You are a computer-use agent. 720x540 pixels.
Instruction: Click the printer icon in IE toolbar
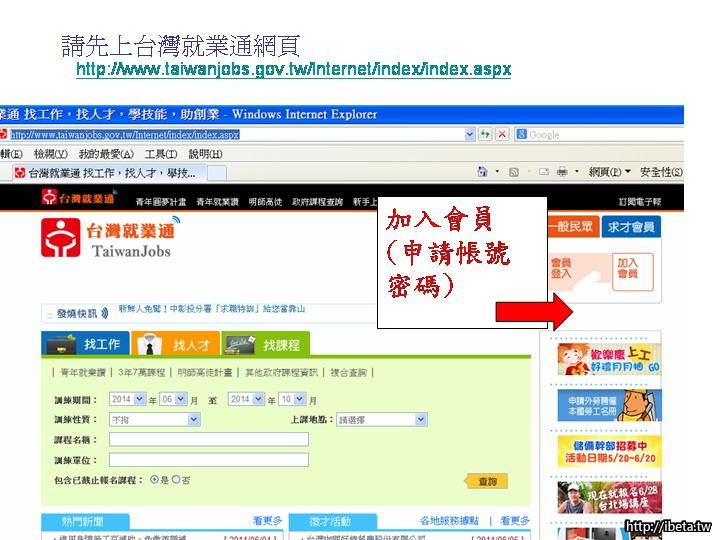(562, 172)
